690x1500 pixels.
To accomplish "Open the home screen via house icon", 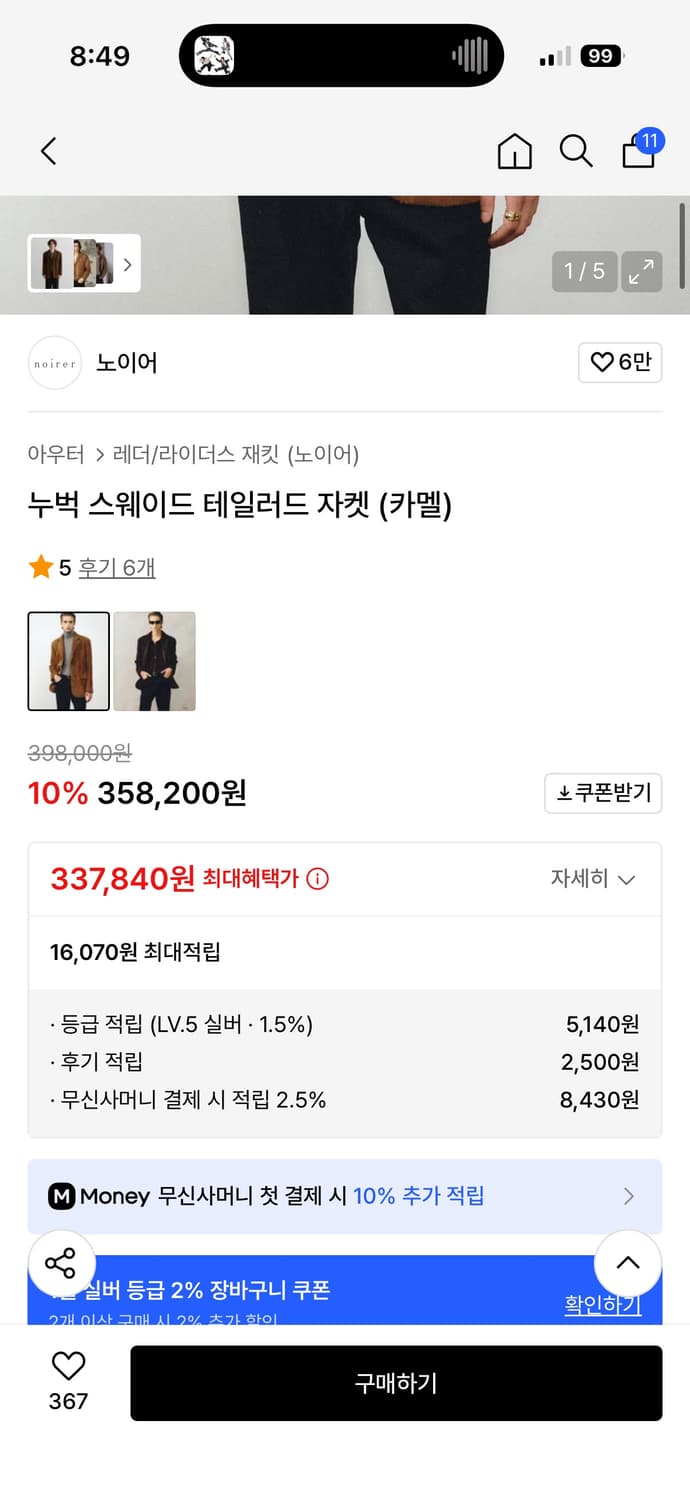I will pyautogui.click(x=514, y=151).
